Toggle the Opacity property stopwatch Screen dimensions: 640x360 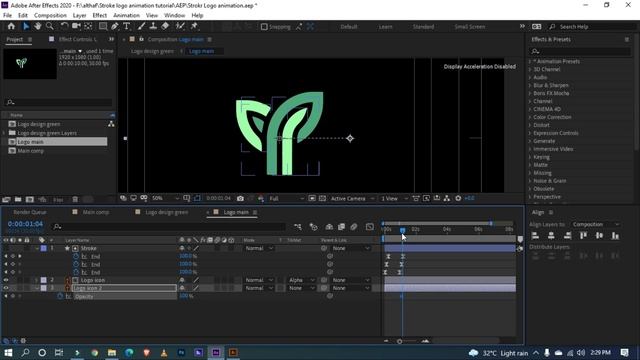tap(60, 296)
